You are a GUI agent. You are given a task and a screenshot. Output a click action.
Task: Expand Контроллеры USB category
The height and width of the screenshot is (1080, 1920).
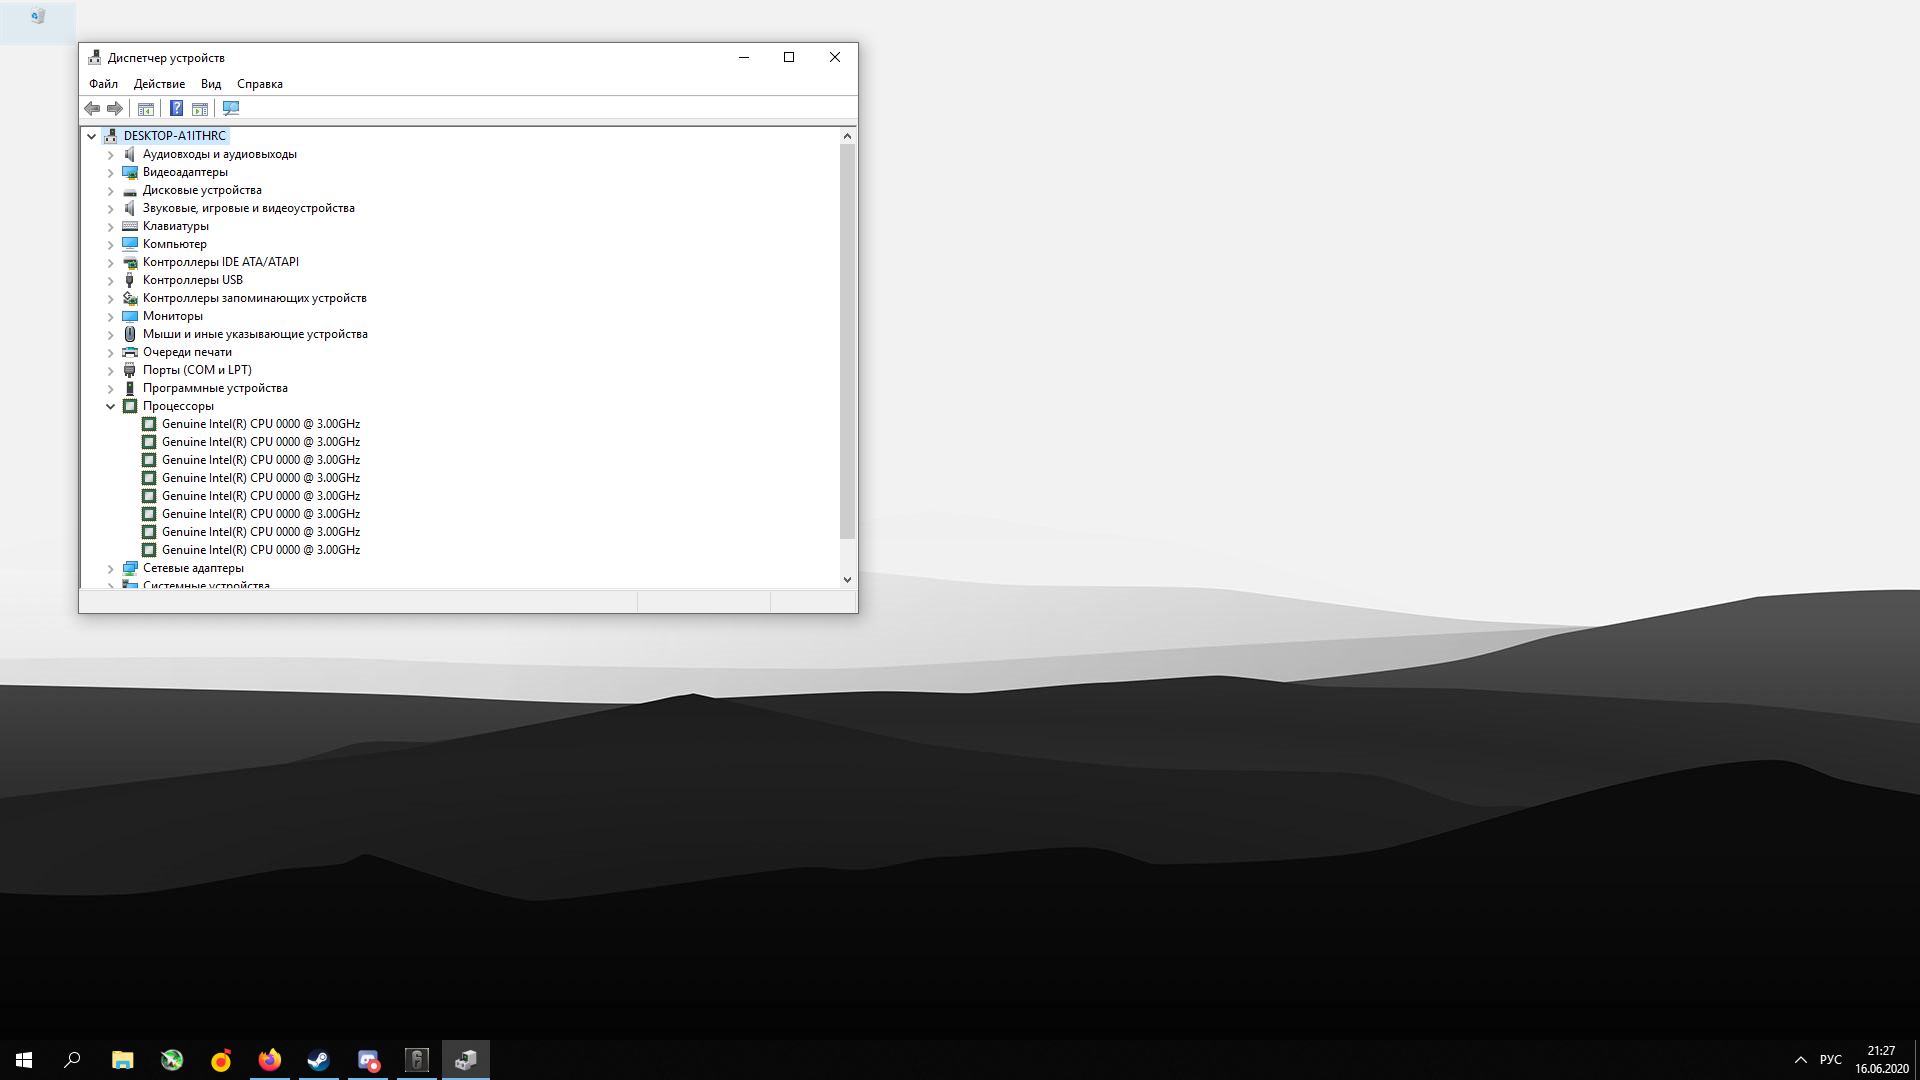point(111,280)
